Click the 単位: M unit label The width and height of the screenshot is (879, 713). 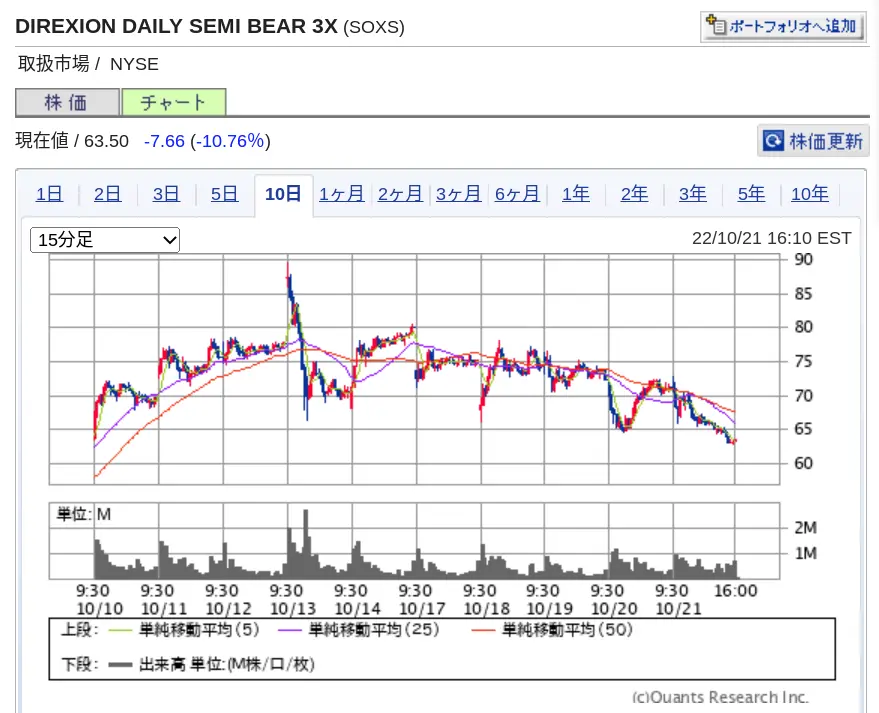click(x=84, y=514)
